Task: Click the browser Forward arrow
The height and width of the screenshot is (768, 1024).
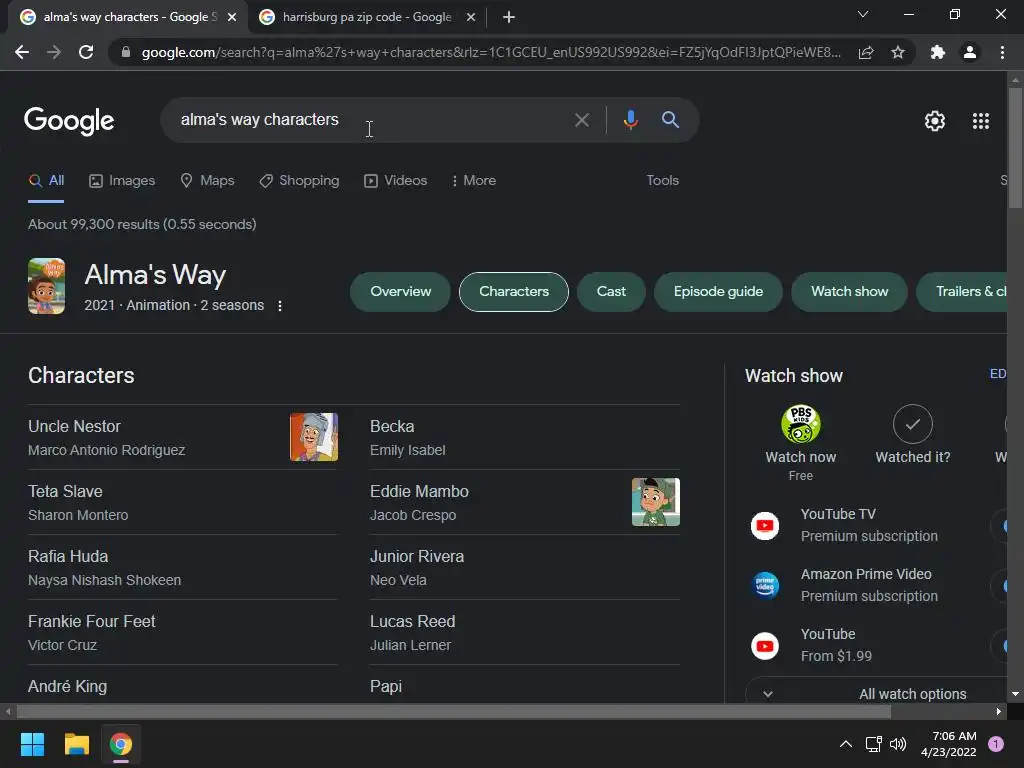Action: pos(54,52)
